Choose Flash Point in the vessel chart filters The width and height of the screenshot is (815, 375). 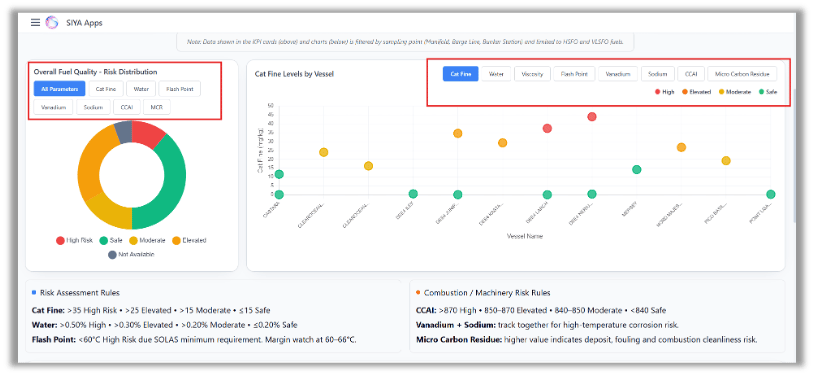[x=574, y=74]
